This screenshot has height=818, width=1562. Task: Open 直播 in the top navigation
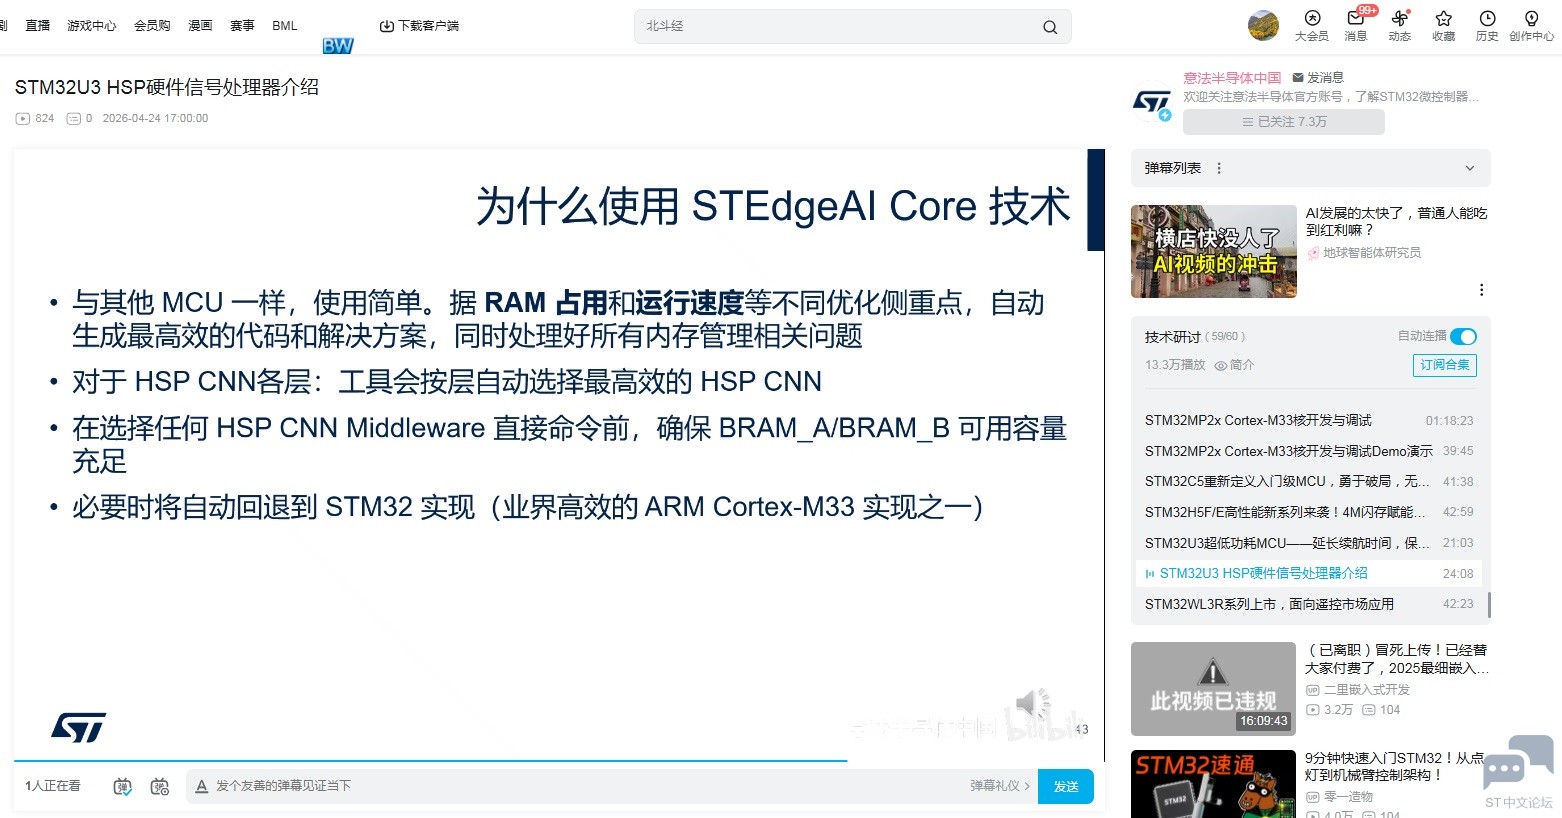[x=38, y=26]
